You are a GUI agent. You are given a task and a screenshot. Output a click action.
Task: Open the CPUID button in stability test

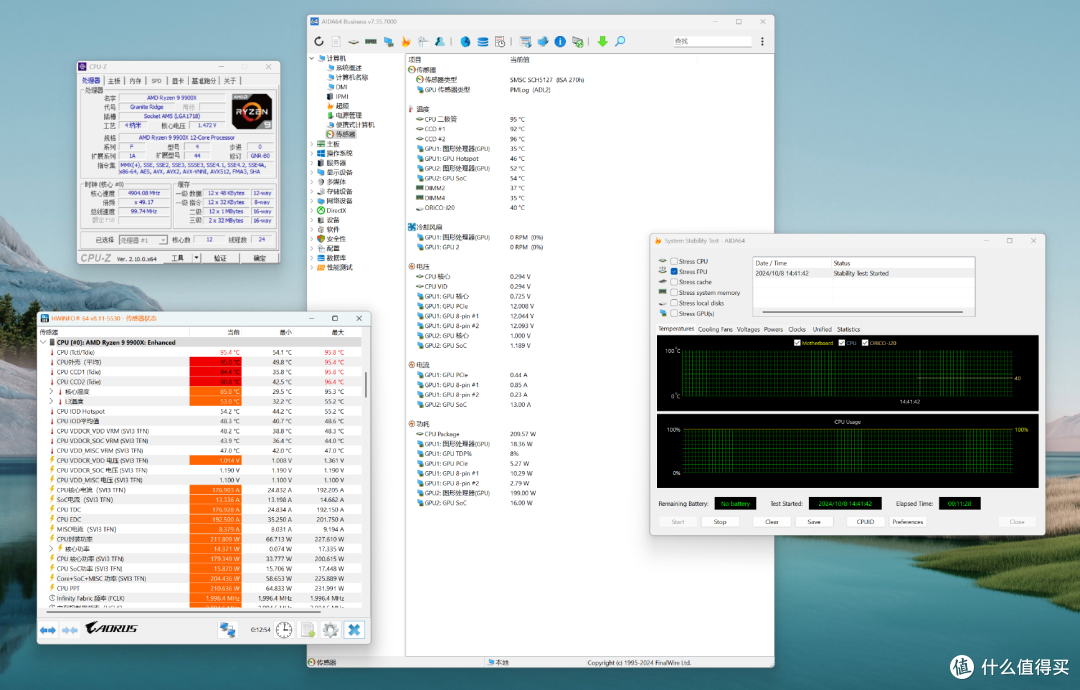865,522
